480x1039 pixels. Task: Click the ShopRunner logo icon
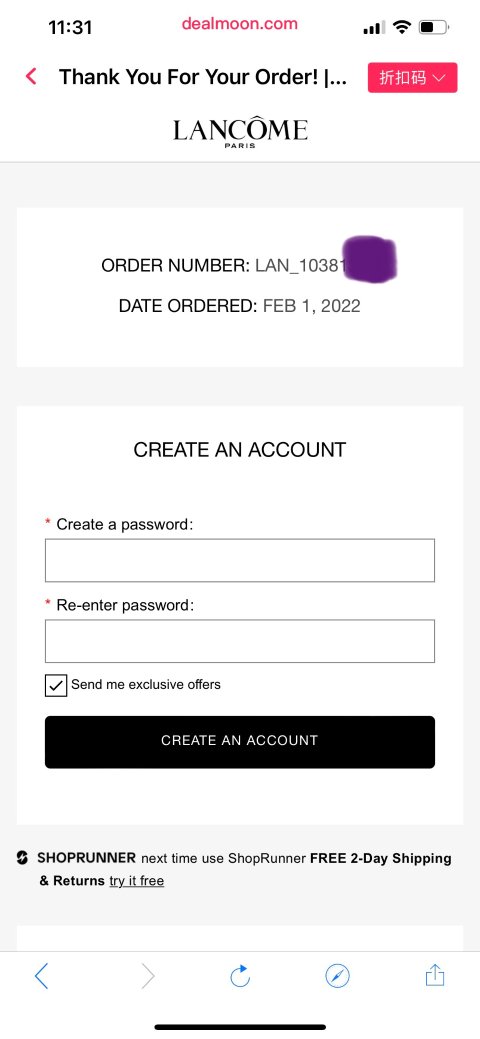pos(23,858)
